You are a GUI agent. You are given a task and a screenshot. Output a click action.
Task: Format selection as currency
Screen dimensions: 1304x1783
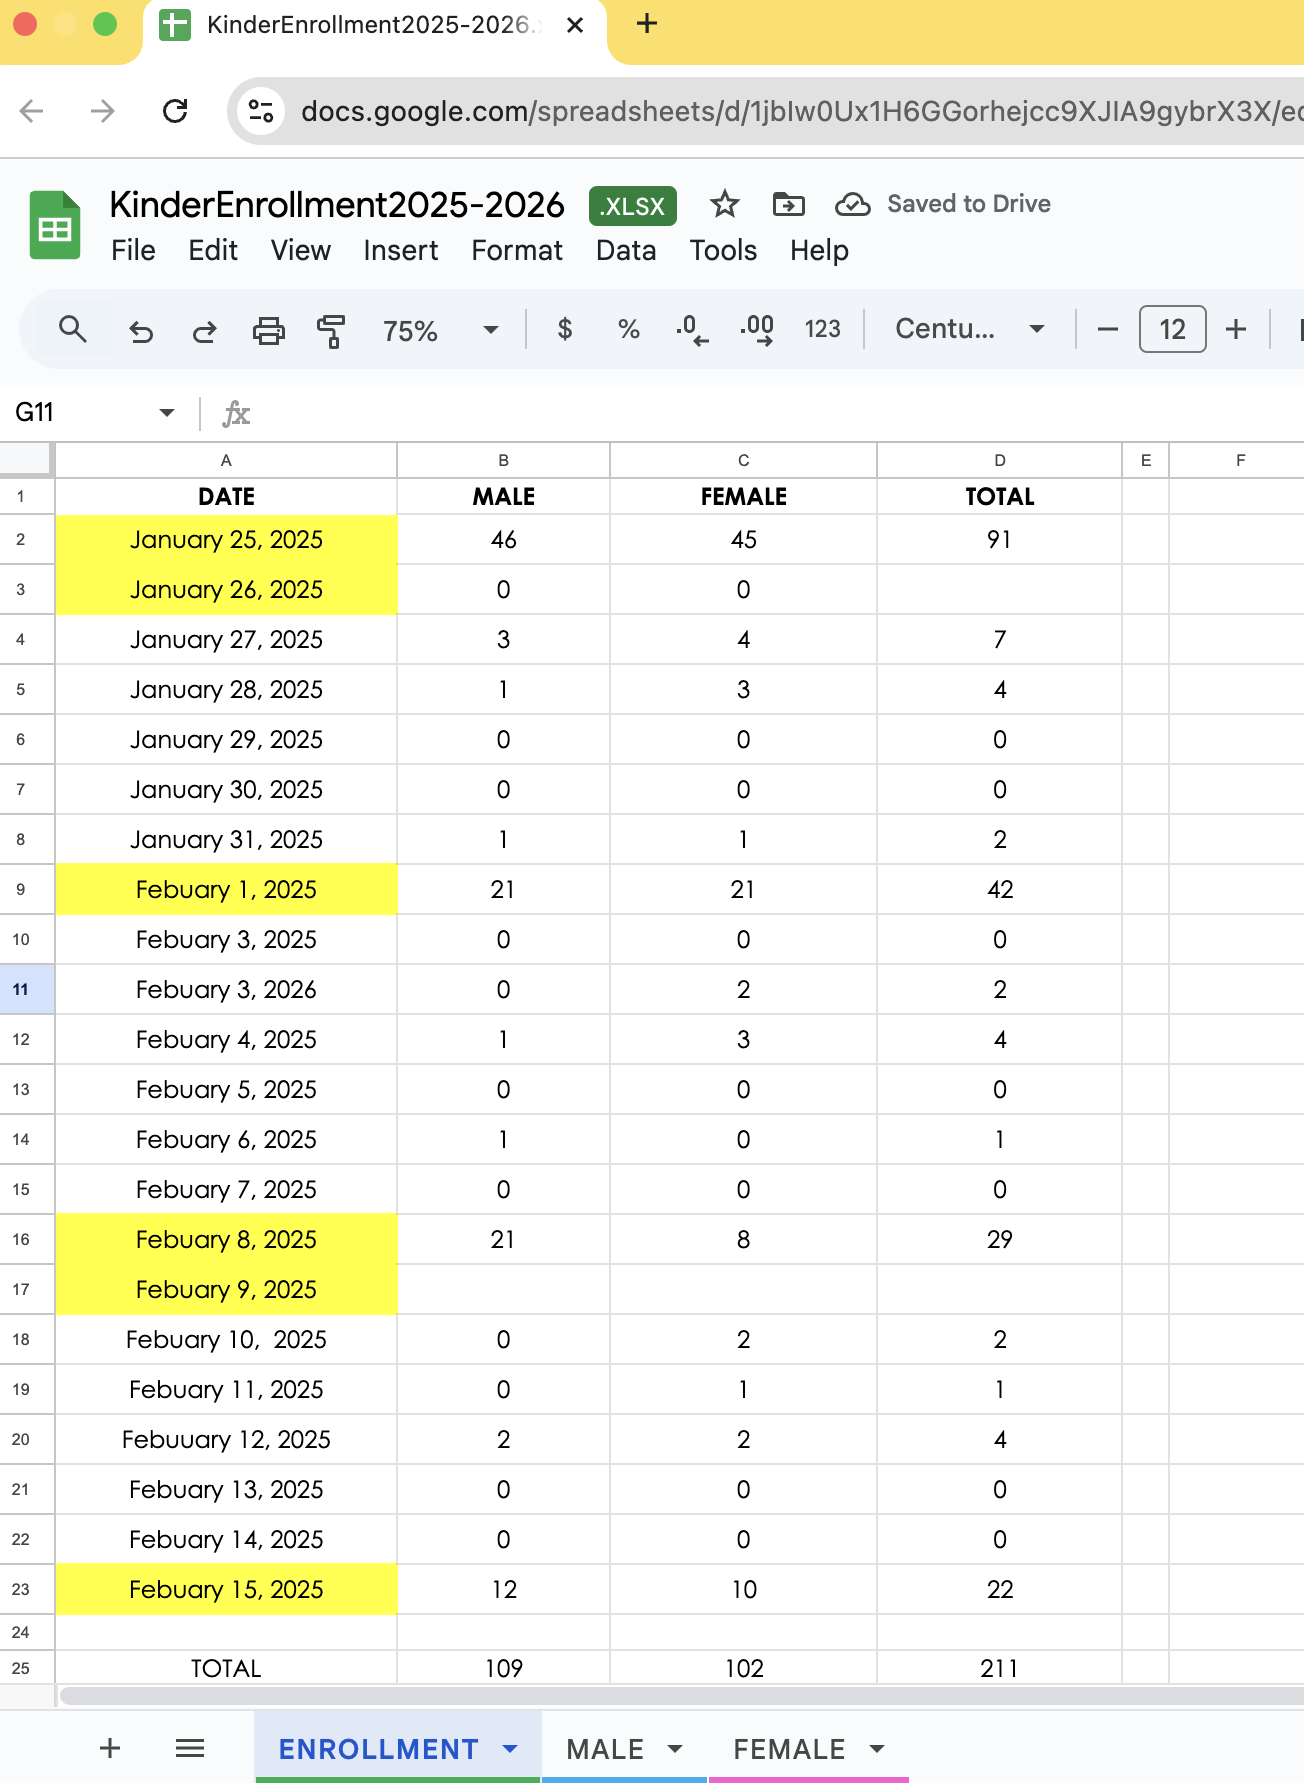click(565, 329)
